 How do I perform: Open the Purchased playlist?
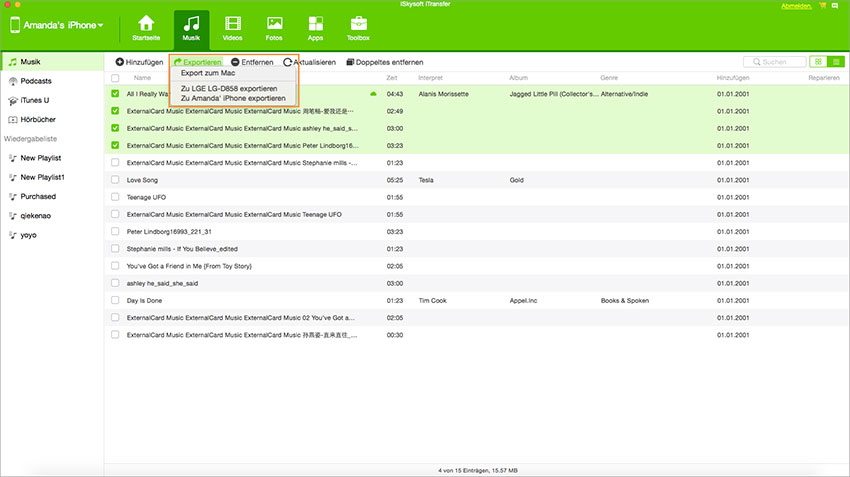coord(52,197)
